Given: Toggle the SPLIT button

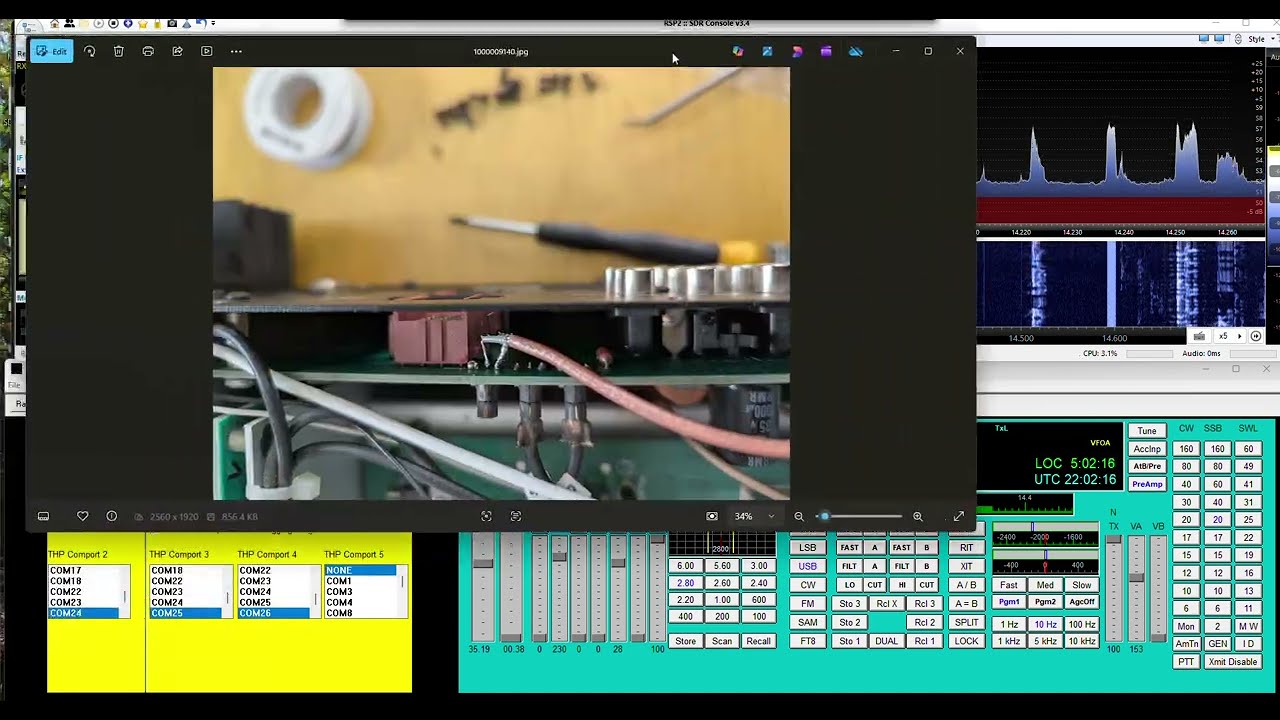Looking at the screenshot, I should pyautogui.click(x=966, y=622).
